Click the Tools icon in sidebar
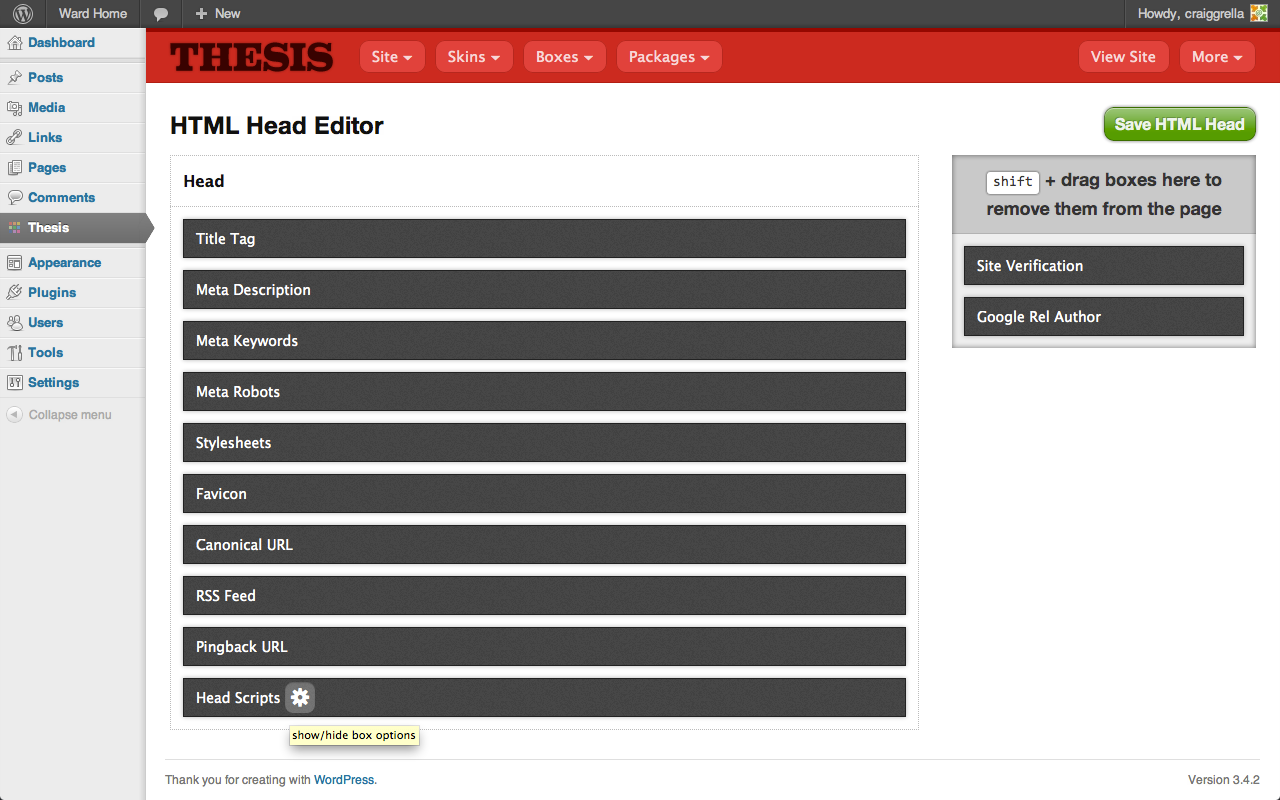 click(x=14, y=353)
